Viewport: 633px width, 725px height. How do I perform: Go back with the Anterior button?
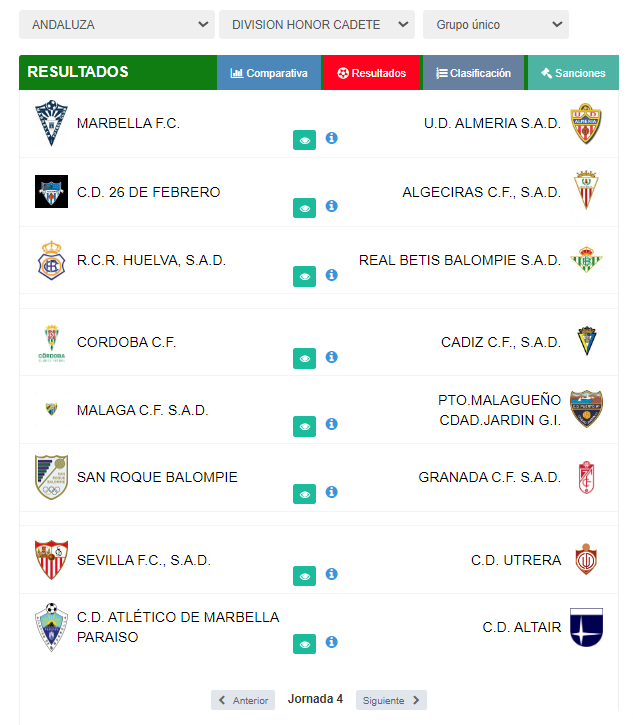(243, 700)
